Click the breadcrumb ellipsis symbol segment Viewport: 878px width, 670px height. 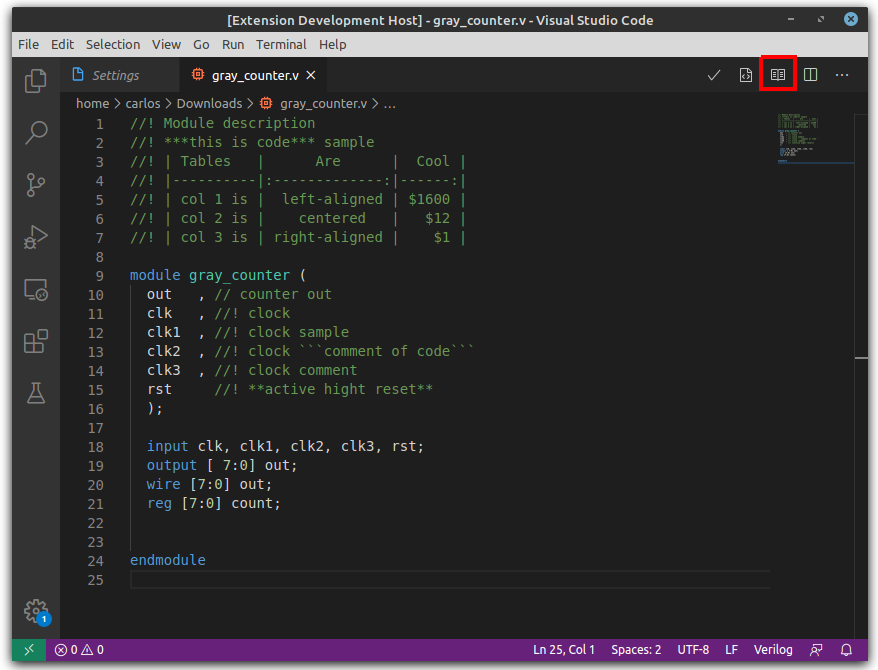390,104
